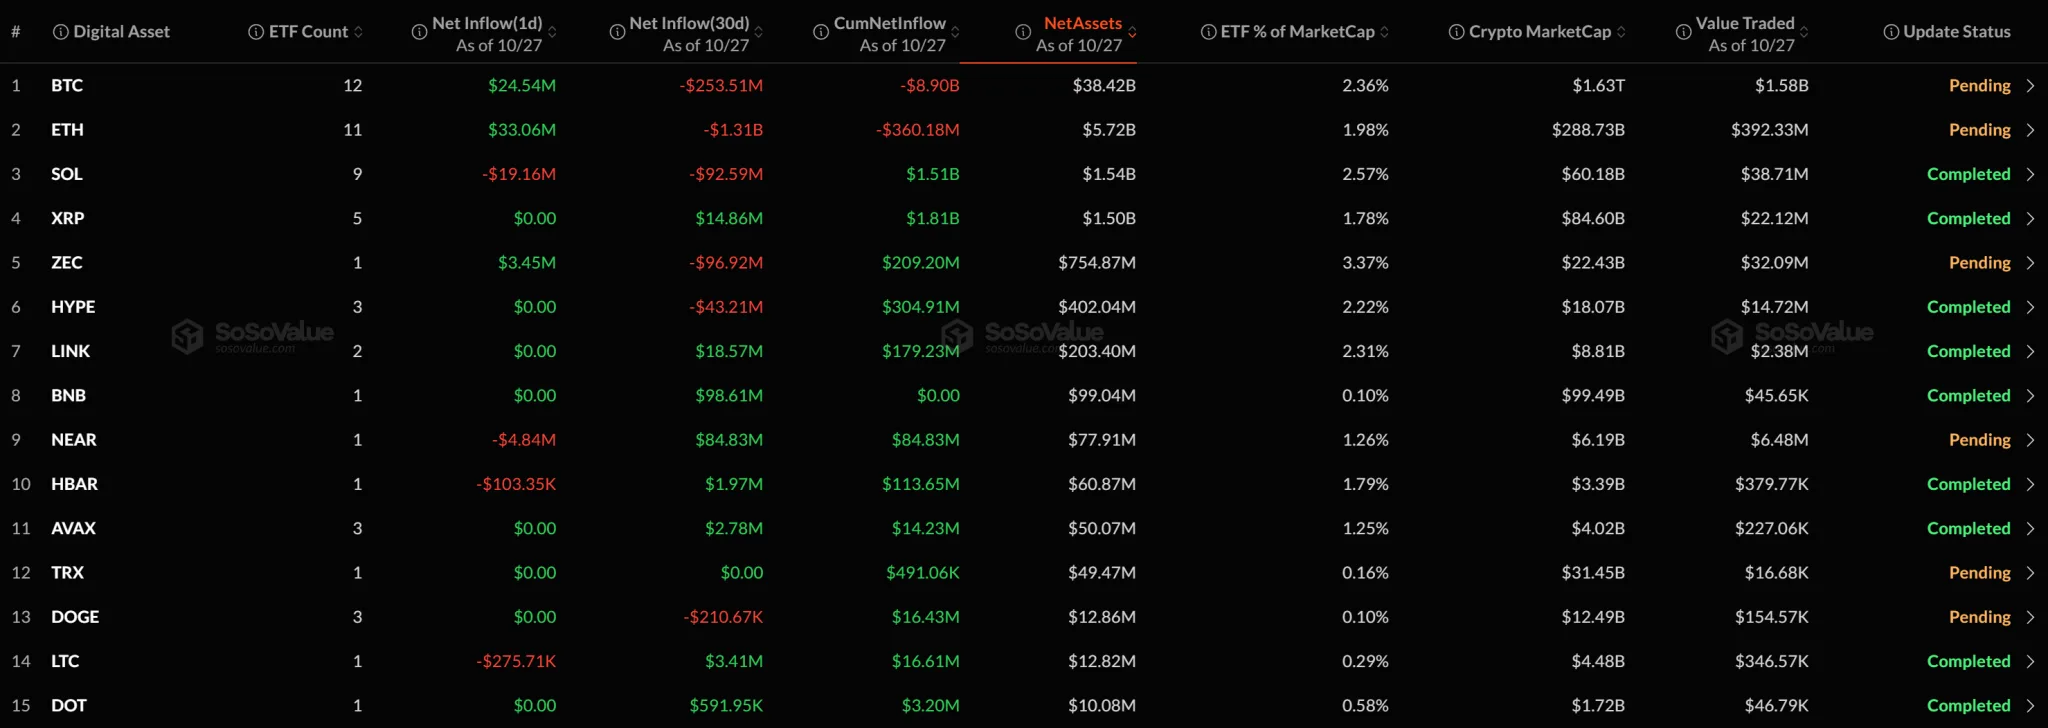Image resolution: width=2048 pixels, height=728 pixels.
Task: Click info icon beside Update Status header
Action: coord(1891,32)
